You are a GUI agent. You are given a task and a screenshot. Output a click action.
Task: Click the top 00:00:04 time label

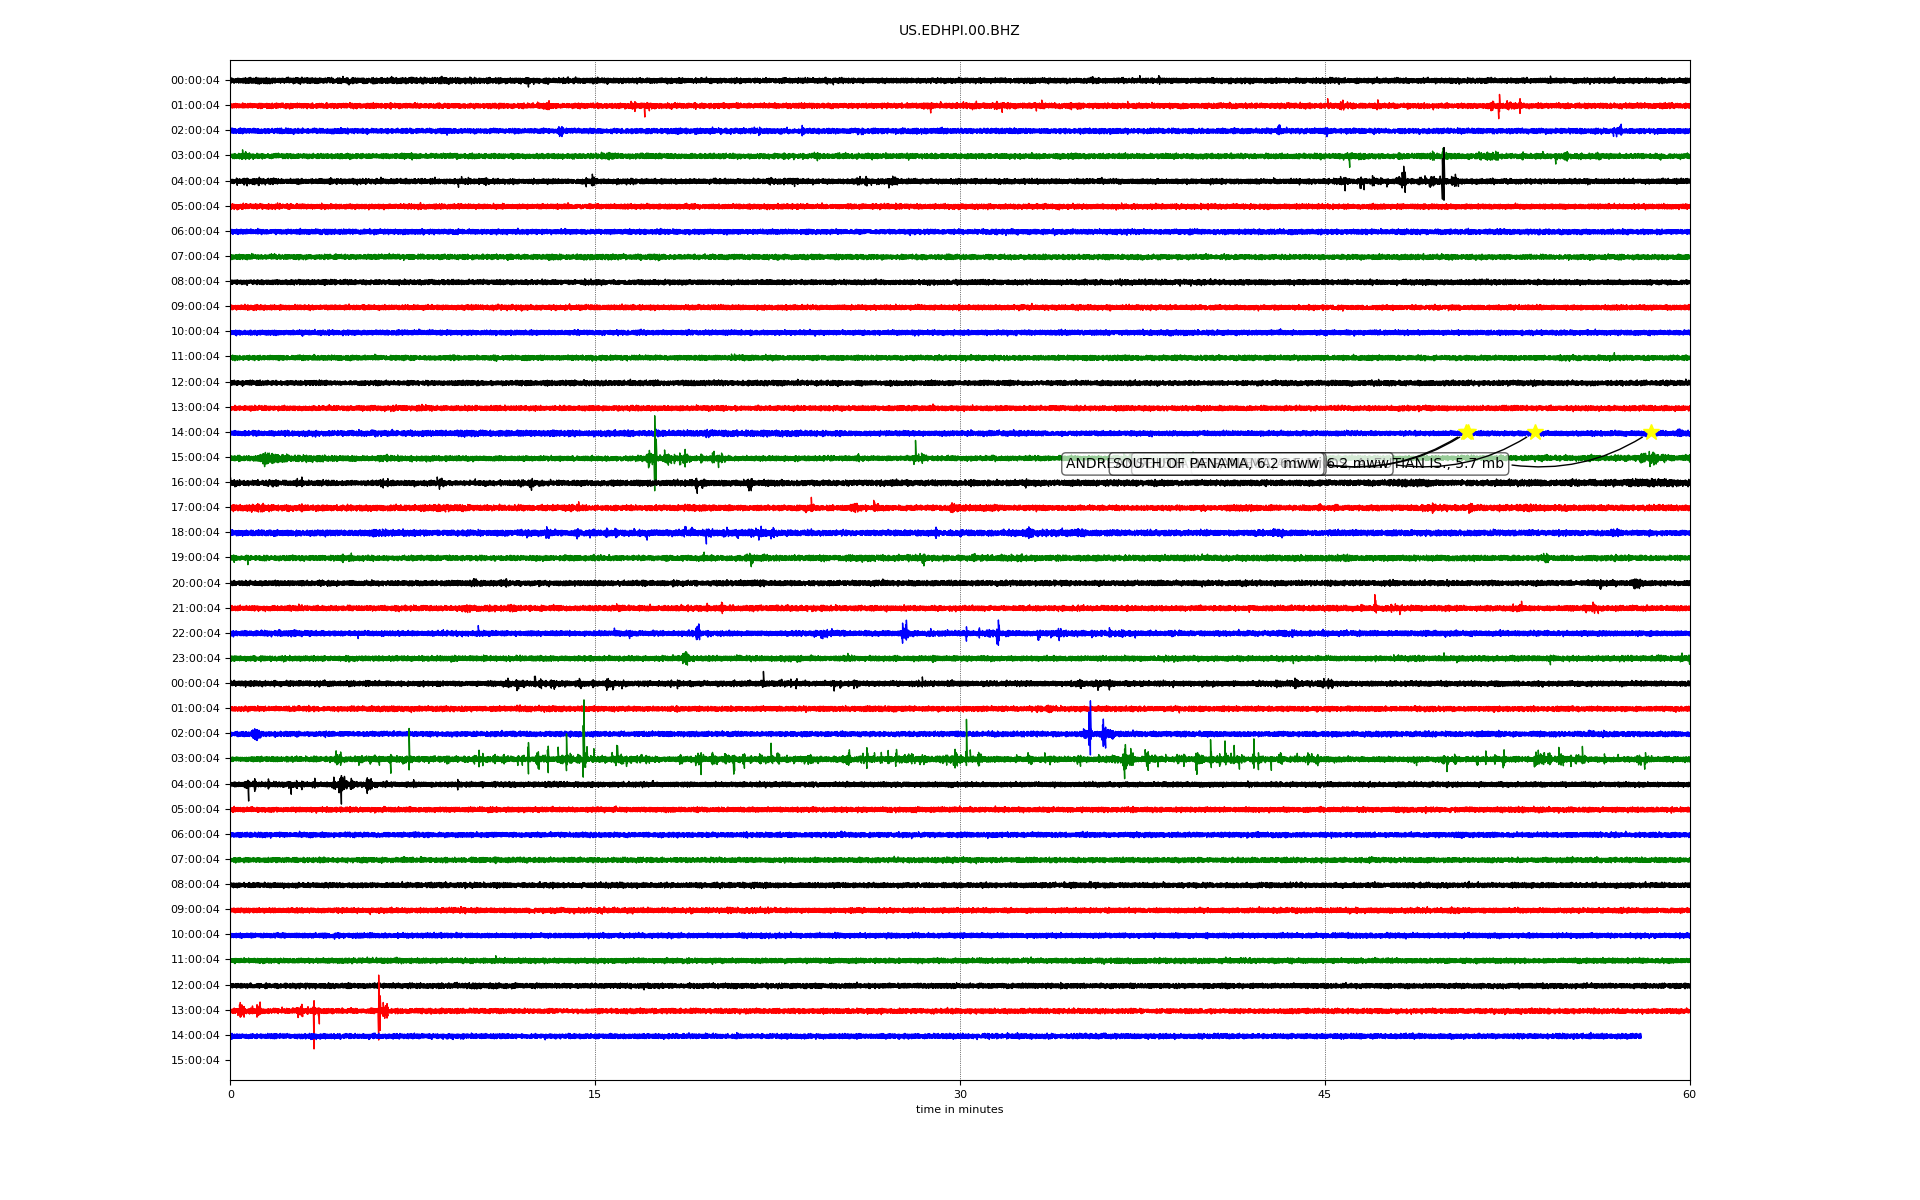click(x=195, y=81)
